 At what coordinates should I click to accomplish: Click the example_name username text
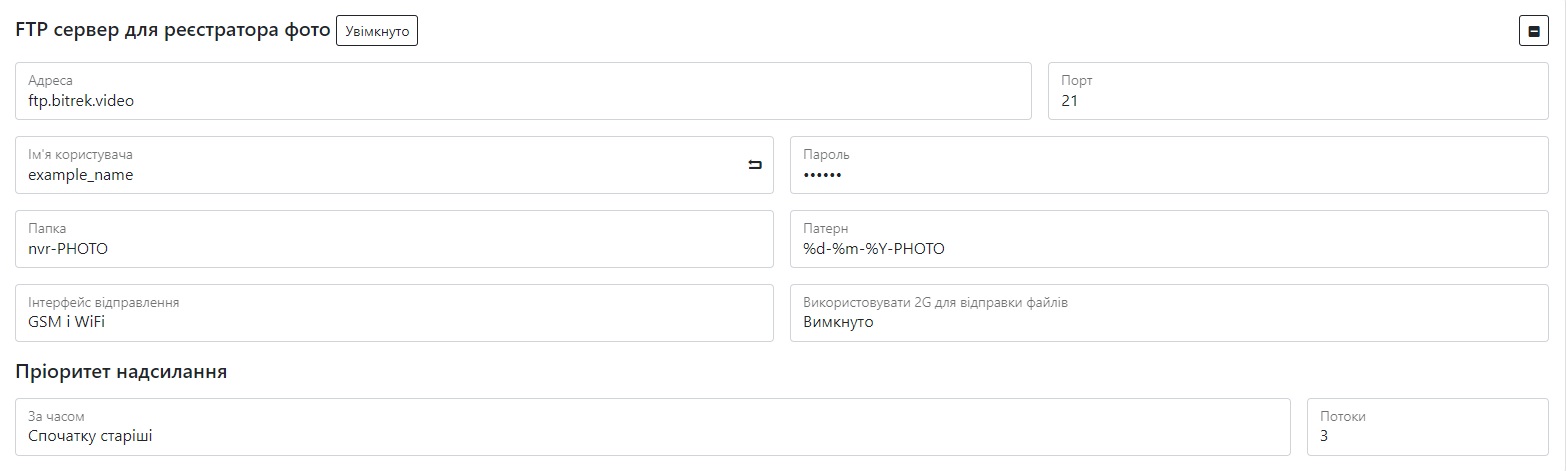point(81,175)
